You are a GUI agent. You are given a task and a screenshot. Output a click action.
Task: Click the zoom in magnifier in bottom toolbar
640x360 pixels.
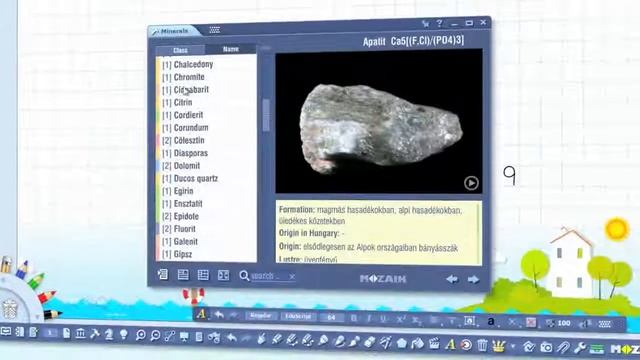(140, 336)
